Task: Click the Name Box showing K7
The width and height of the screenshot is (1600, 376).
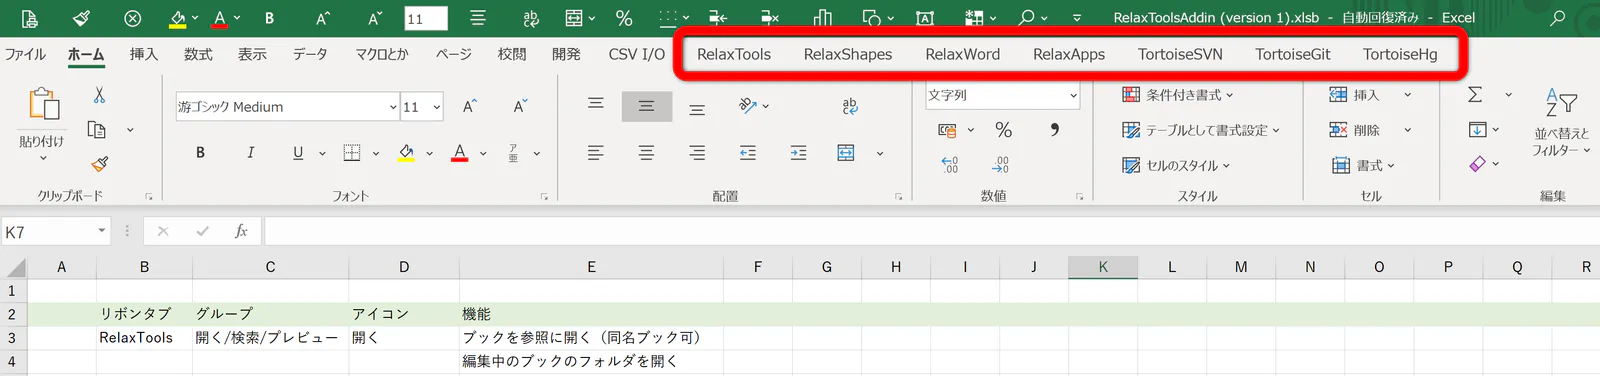Action: tap(48, 232)
